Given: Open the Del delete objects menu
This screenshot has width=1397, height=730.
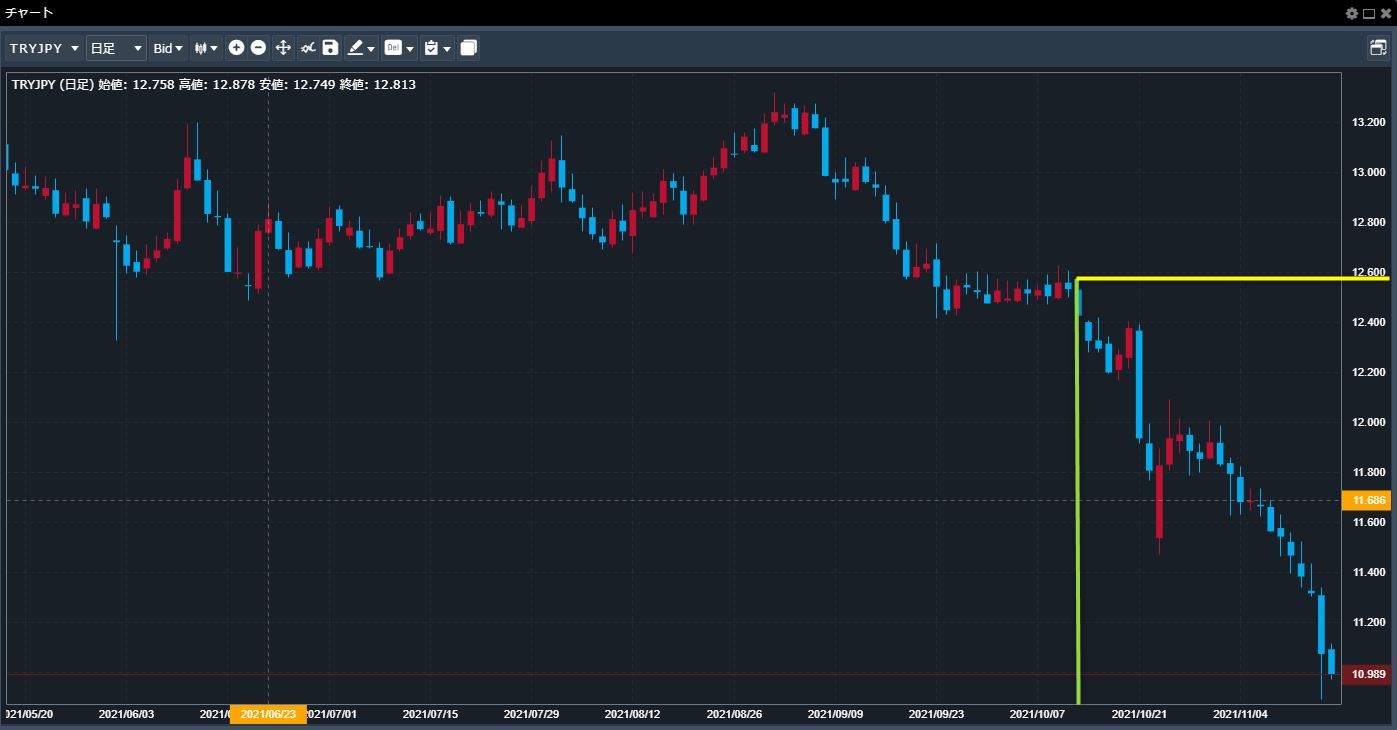Looking at the screenshot, I should tap(398, 48).
